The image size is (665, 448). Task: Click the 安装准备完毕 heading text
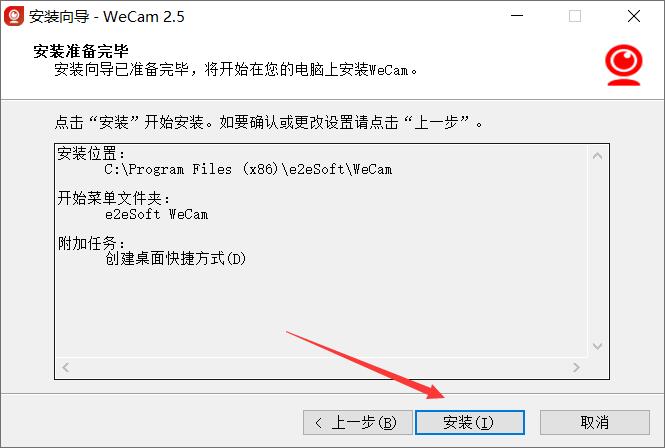coord(81,51)
